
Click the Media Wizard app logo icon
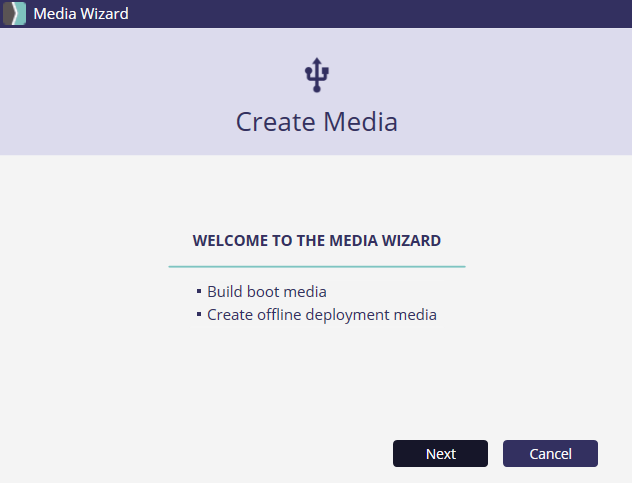tap(14, 14)
